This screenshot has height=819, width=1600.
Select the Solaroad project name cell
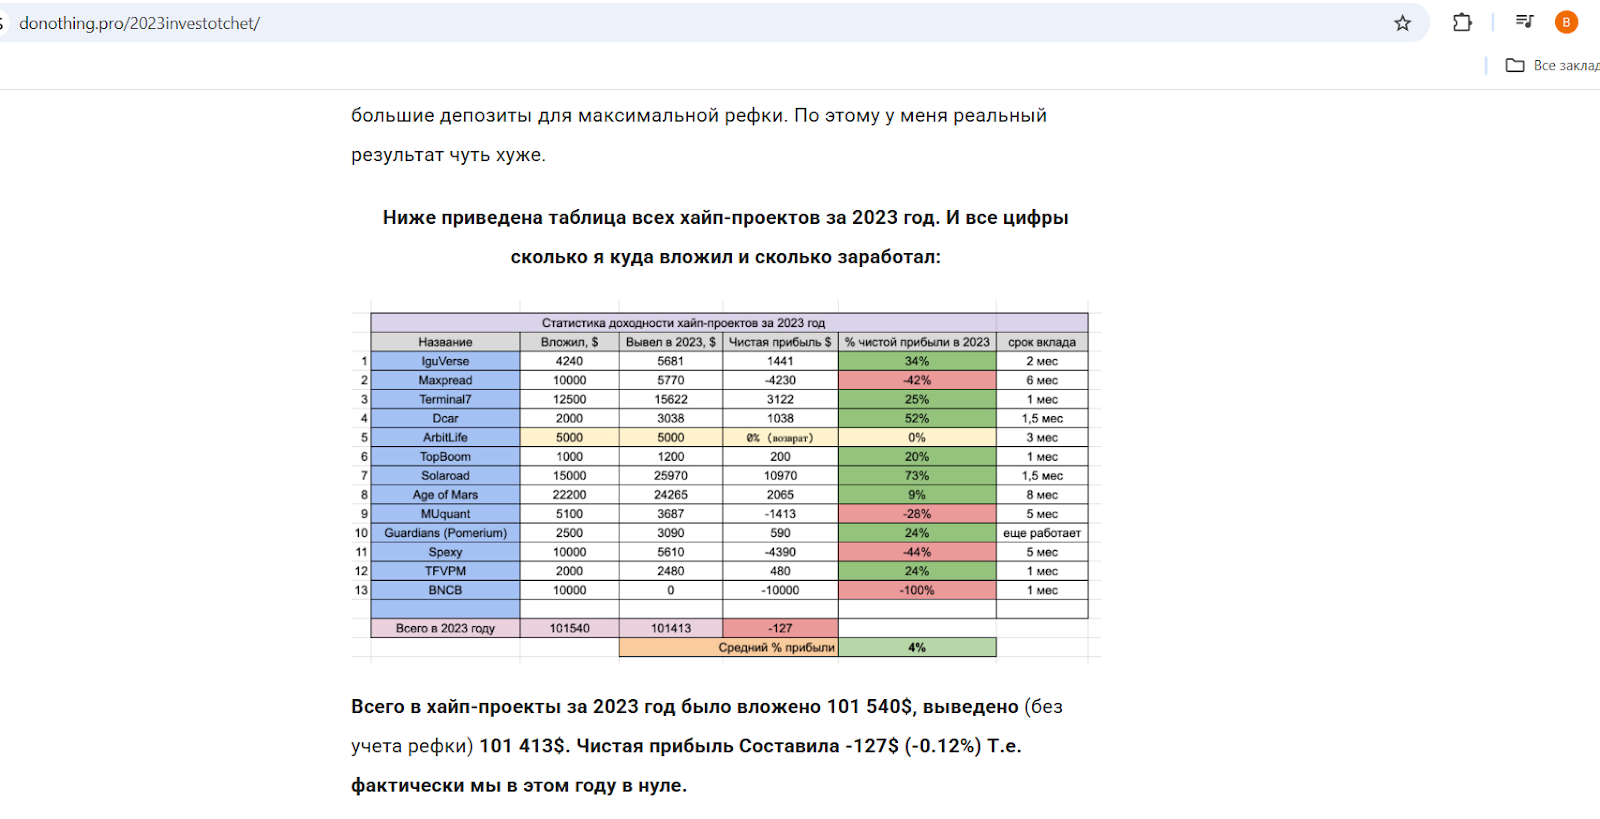445,475
